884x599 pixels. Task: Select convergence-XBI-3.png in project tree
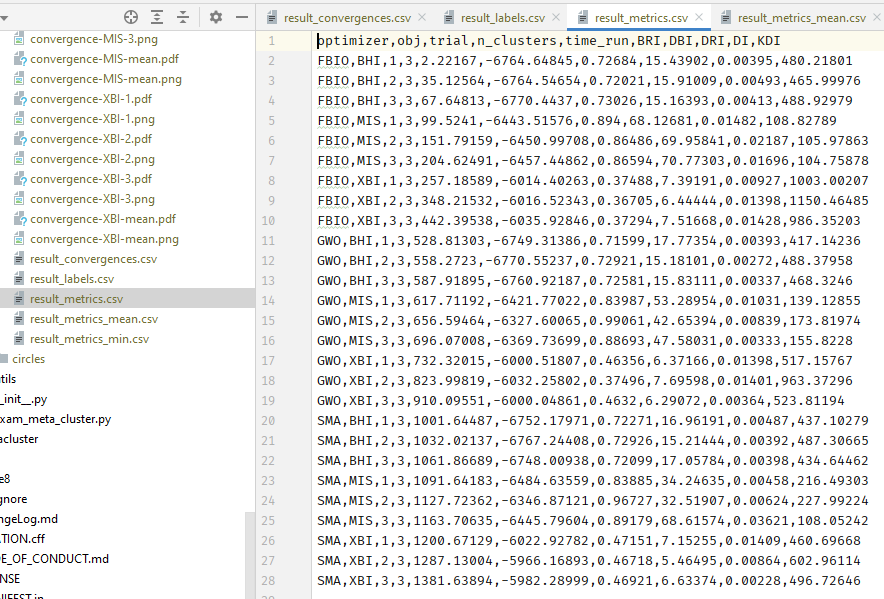point(92,199)
